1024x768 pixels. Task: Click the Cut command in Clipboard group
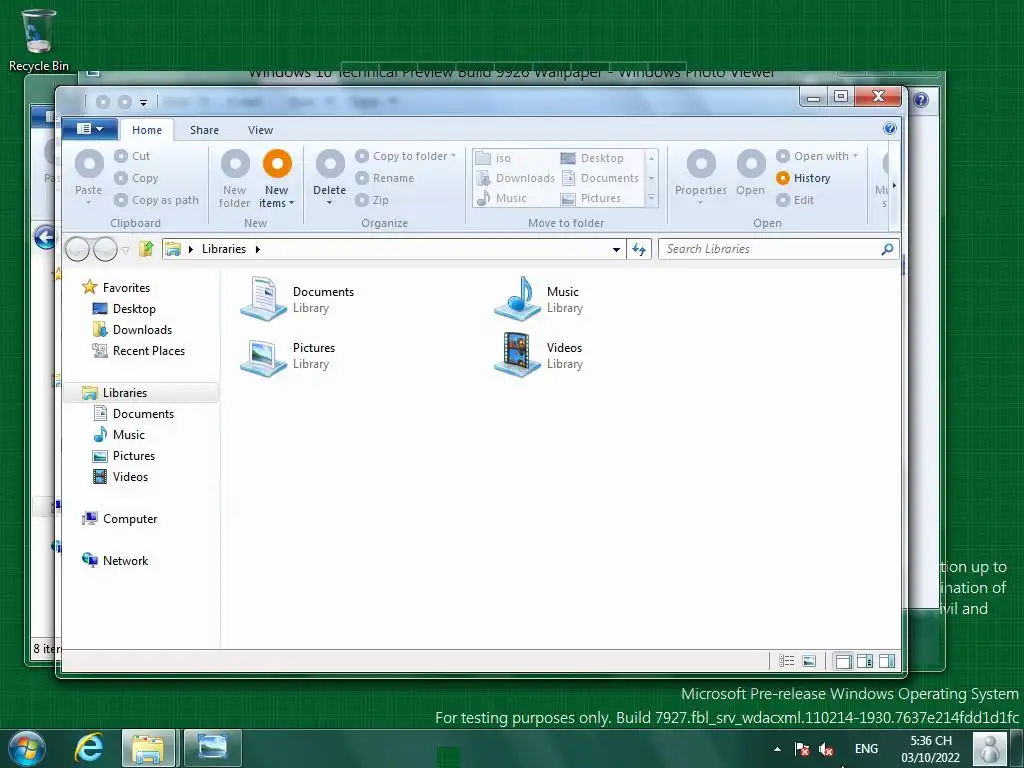click(x=132, y=156)
